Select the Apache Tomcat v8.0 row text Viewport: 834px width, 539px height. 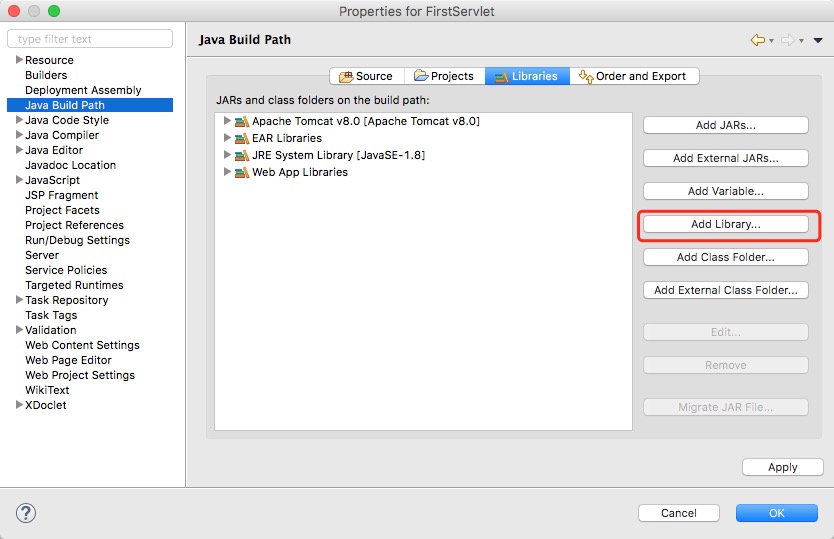click(x=366, y=121)
